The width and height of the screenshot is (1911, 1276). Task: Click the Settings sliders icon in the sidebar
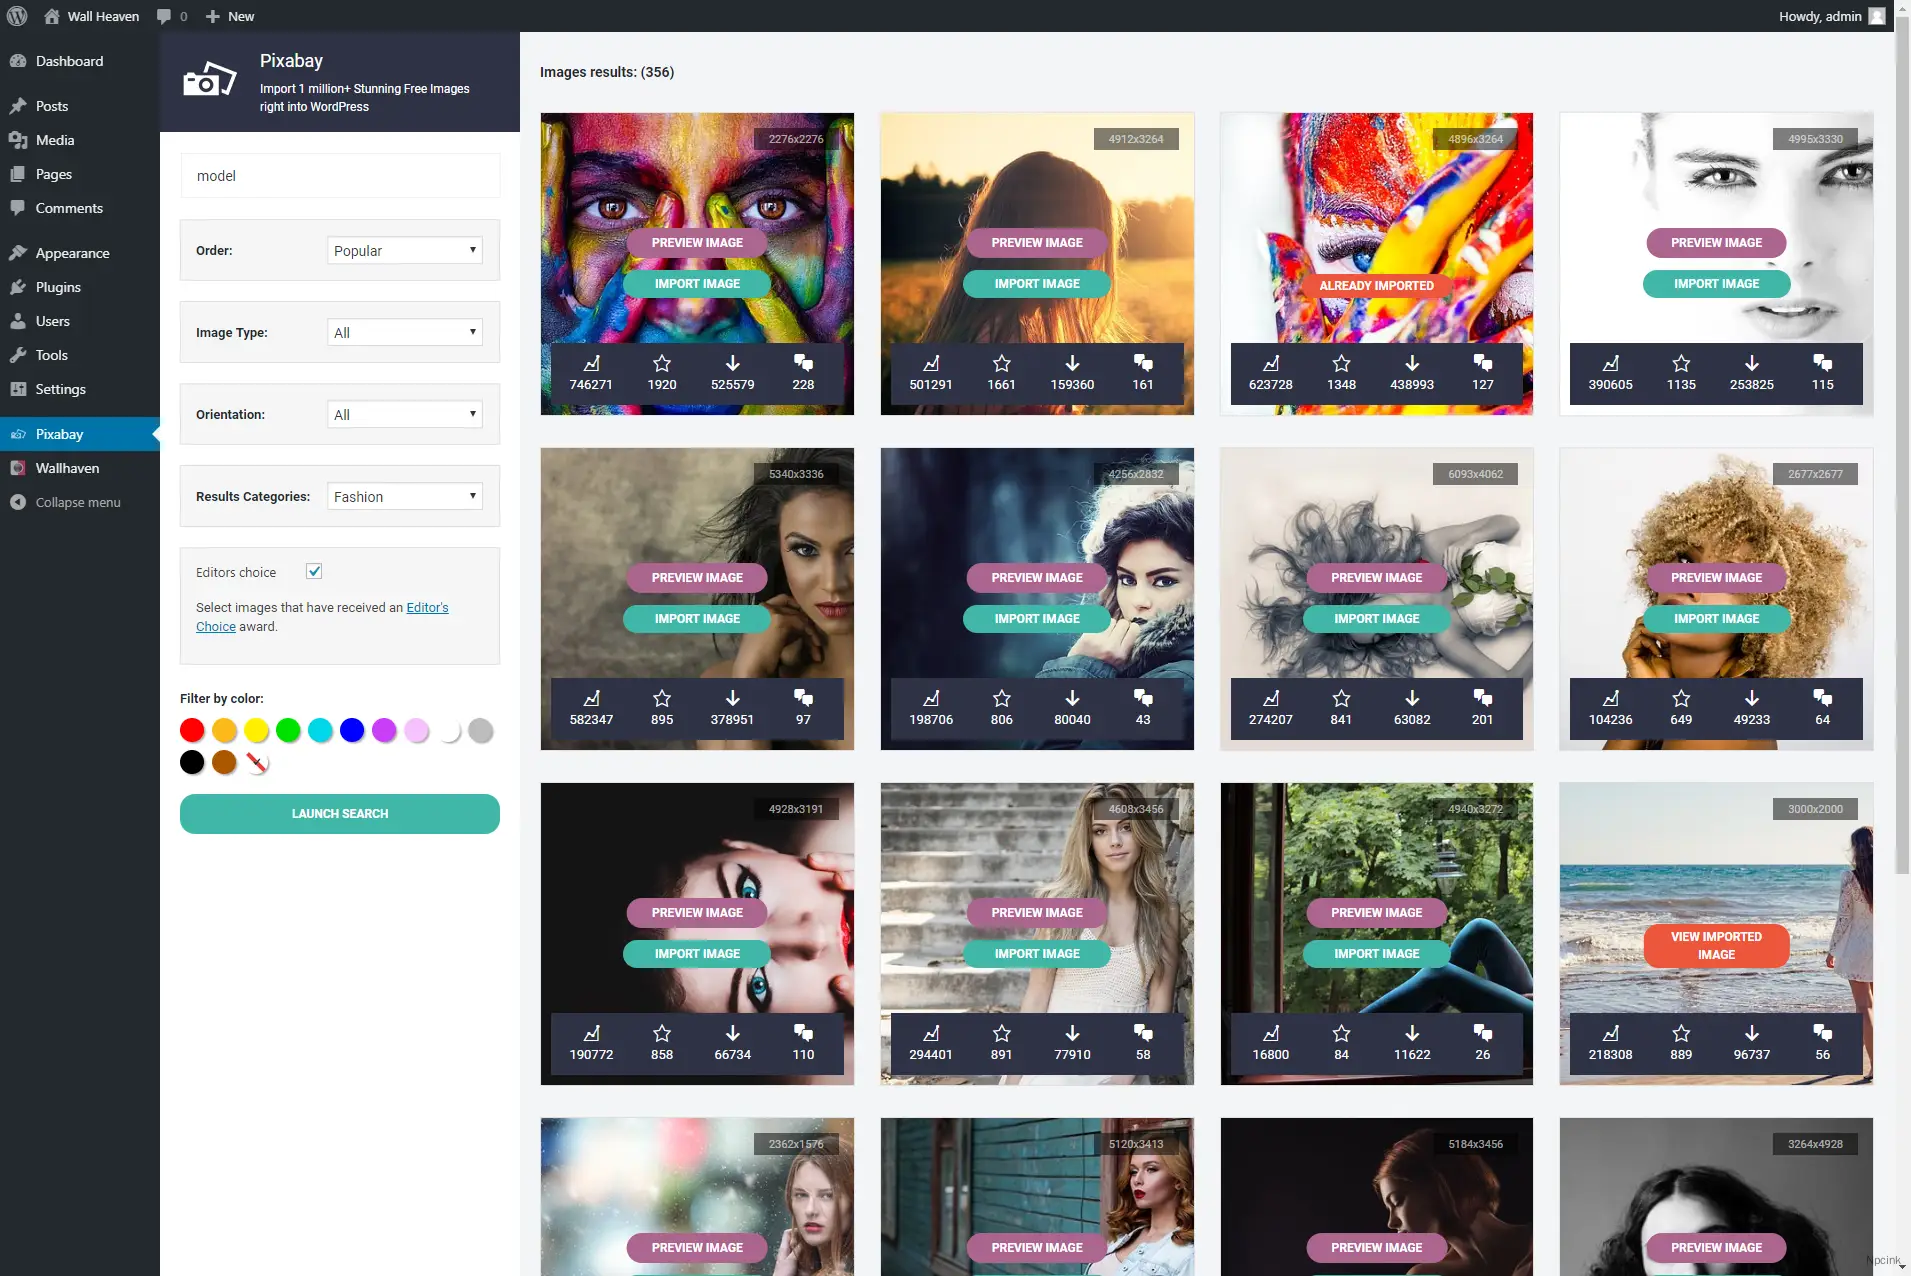(x=18, y=389)
